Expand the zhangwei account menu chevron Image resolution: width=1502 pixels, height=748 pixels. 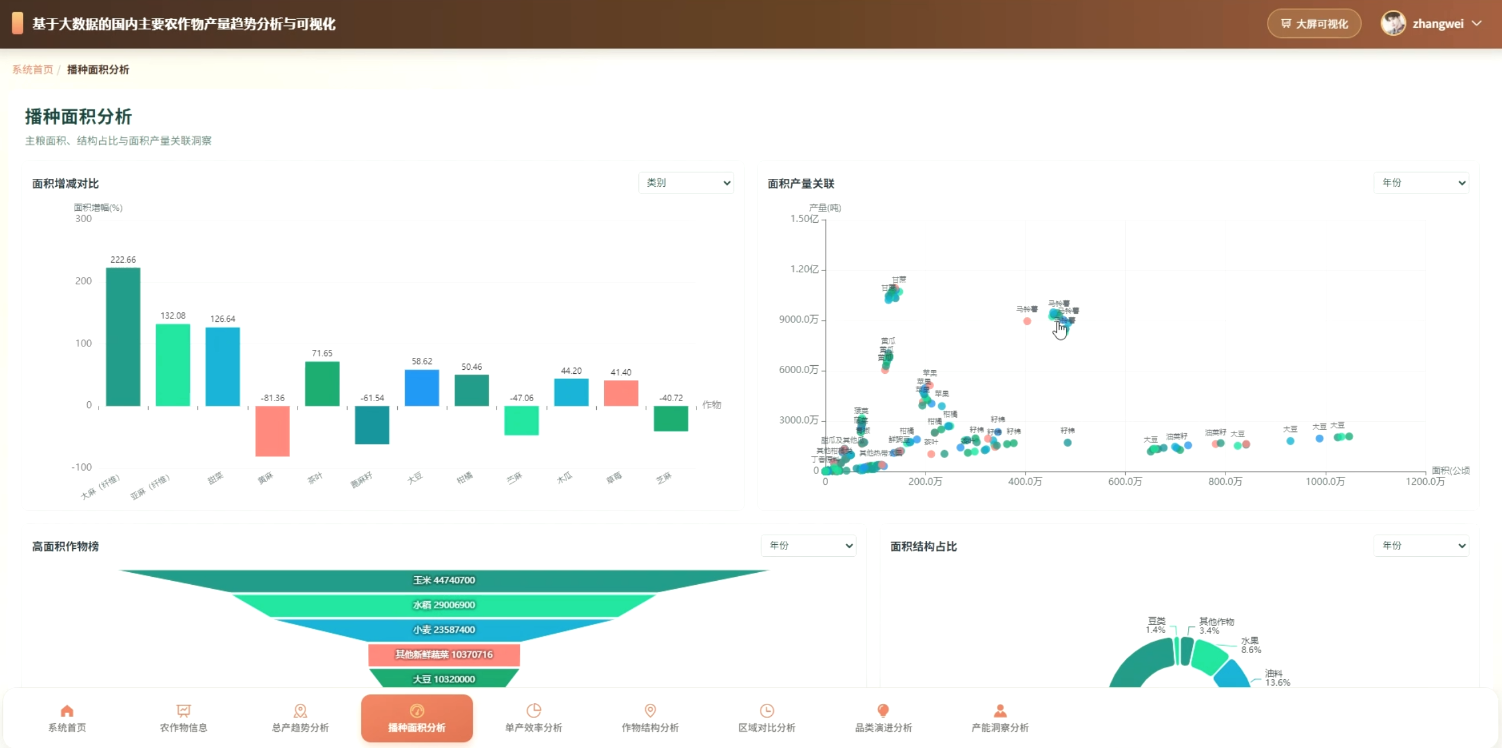pos(1476,24)
